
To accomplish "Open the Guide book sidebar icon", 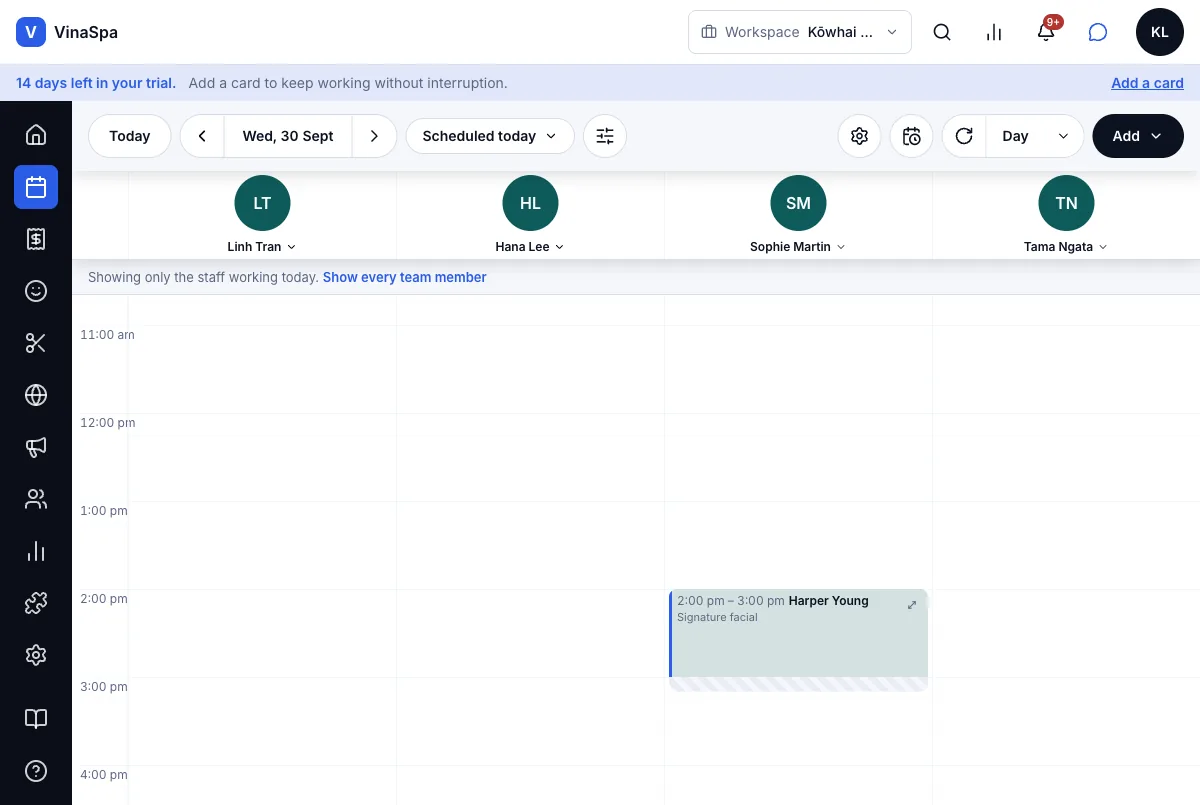I will pos(36,719).
